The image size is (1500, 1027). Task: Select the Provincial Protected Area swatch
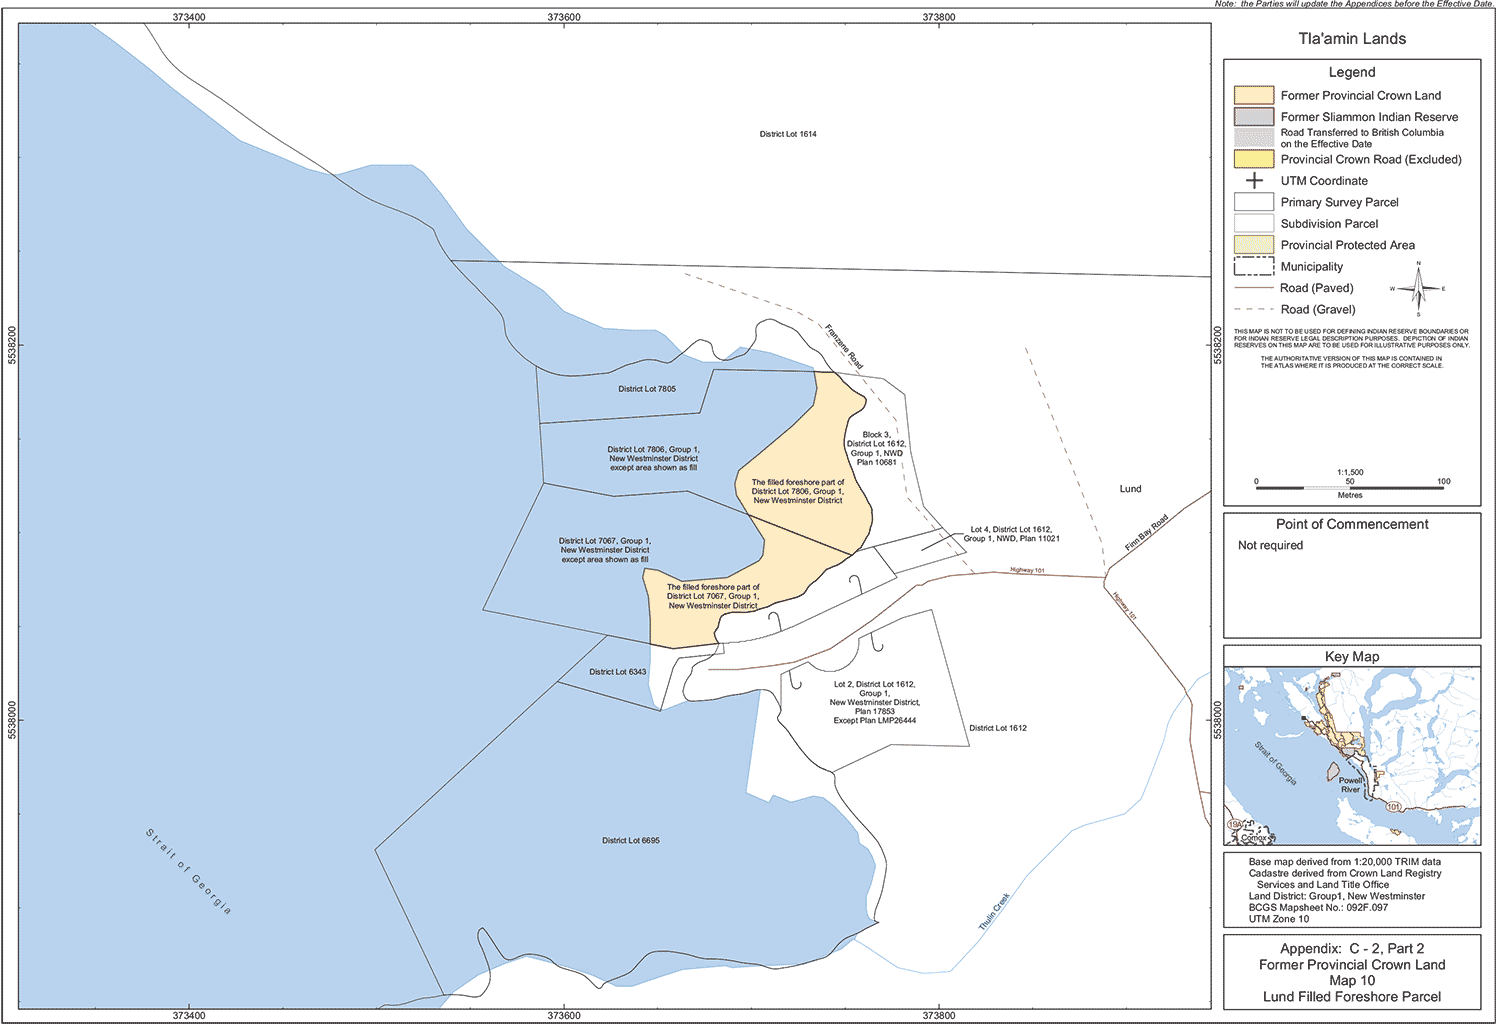click(1254, 245)
